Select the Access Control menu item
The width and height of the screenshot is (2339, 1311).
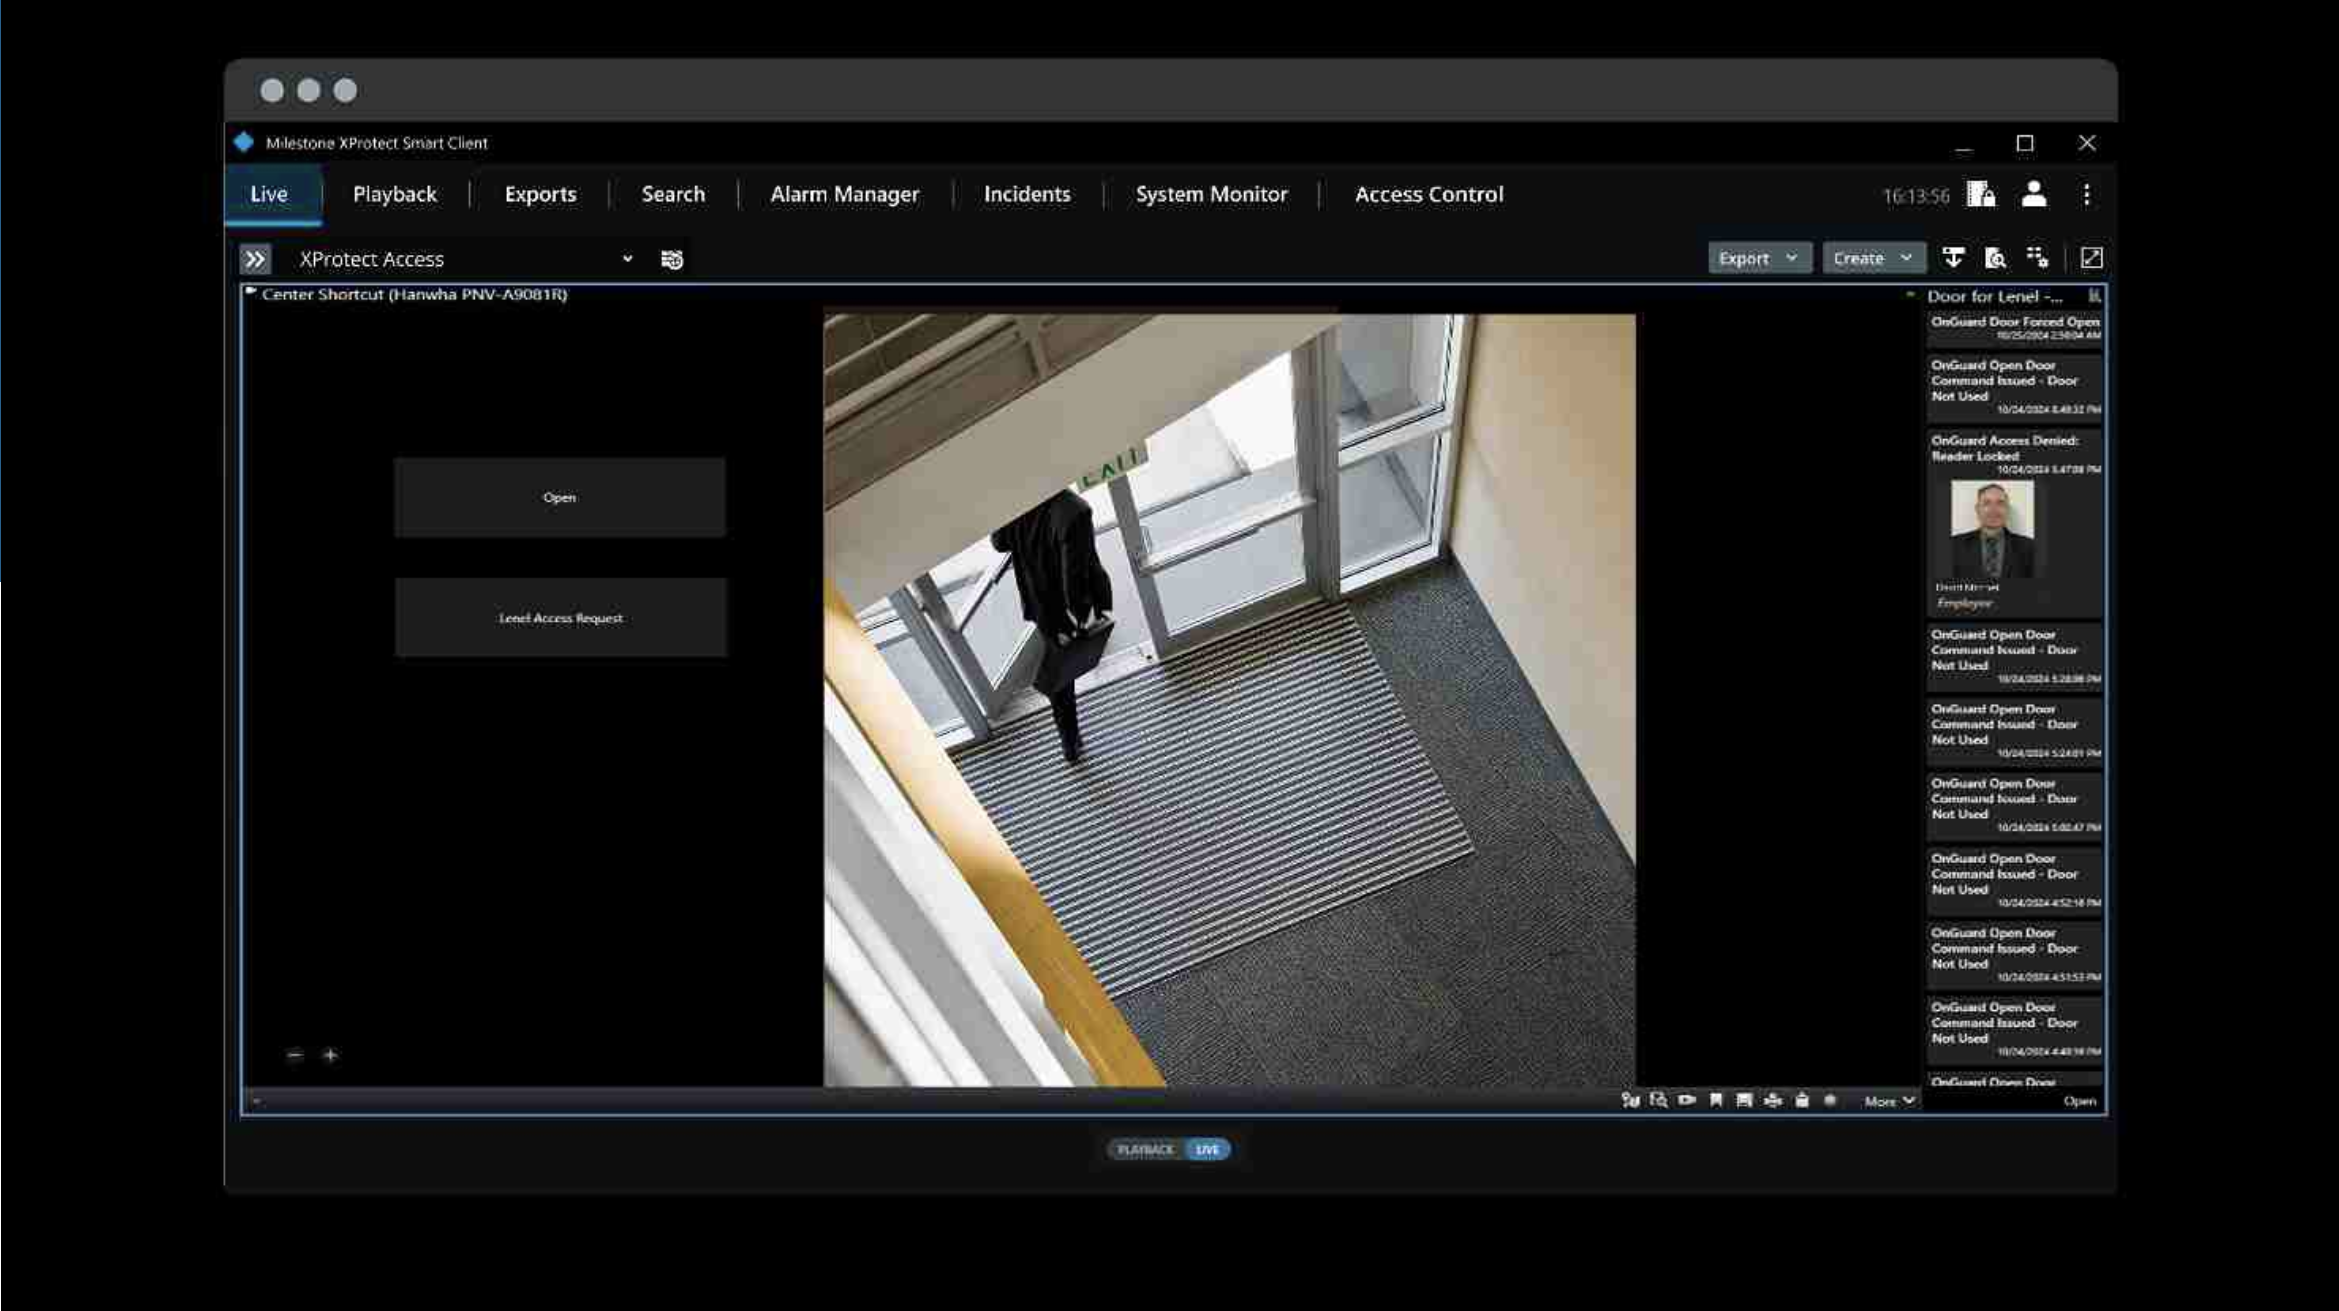pyautogui.click(x=1427, y=193)
